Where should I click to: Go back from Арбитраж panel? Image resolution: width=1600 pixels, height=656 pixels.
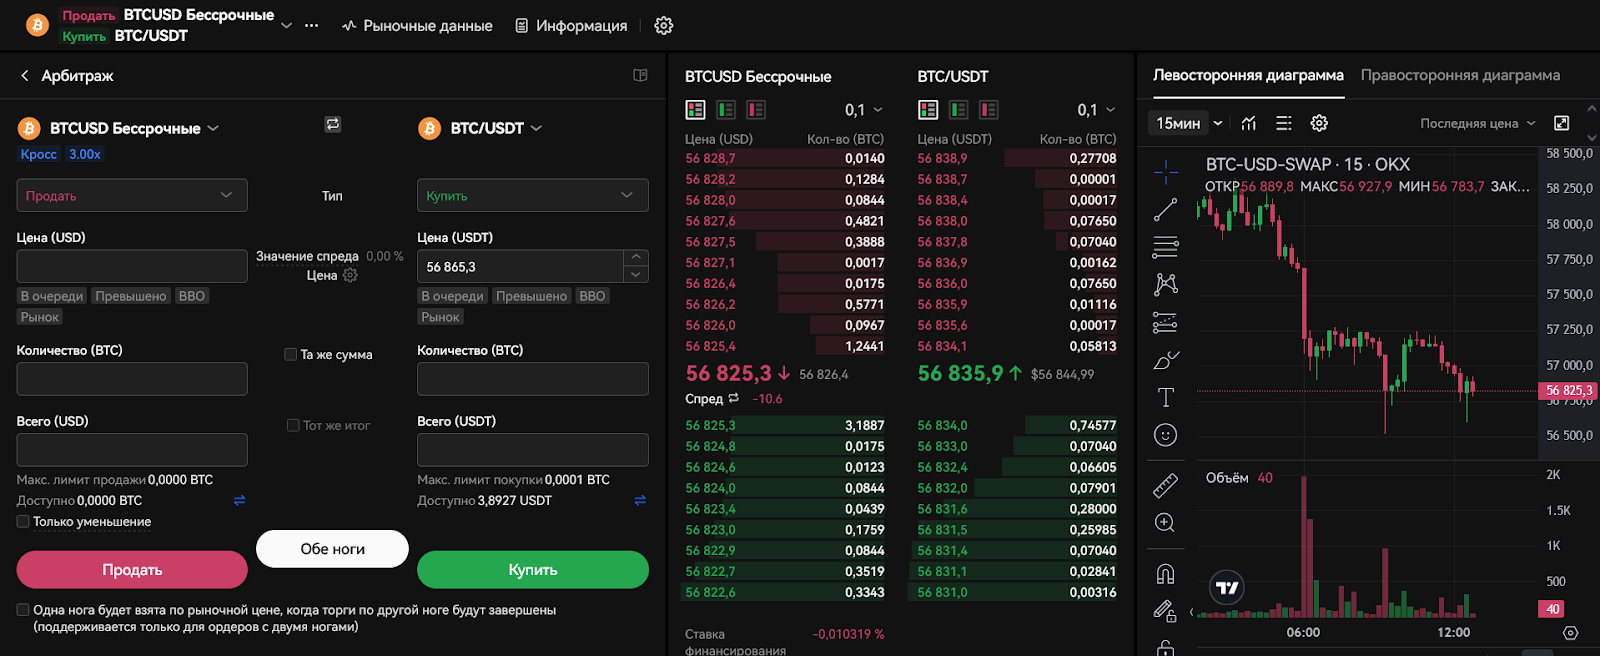click(25, 76)
